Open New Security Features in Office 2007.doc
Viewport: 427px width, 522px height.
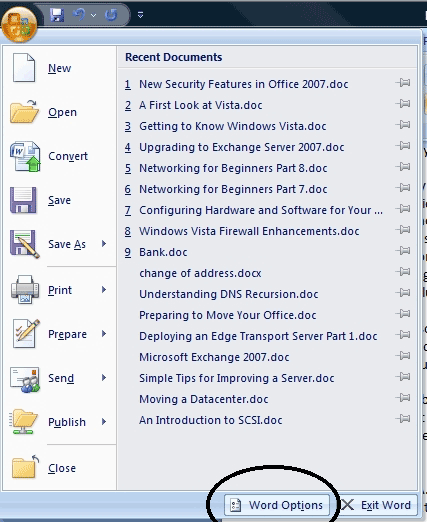pyautogui.click(x=244, y=84)
